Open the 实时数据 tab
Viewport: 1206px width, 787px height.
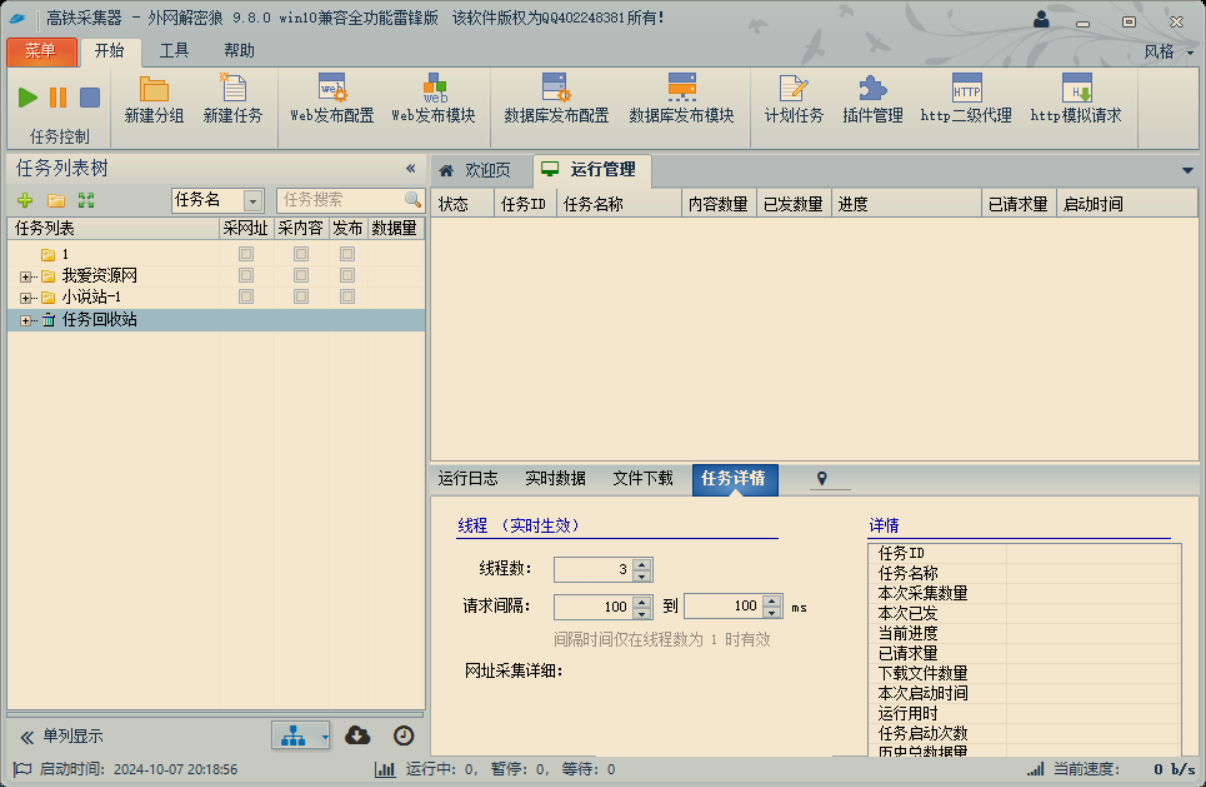[x=556, y=478]
